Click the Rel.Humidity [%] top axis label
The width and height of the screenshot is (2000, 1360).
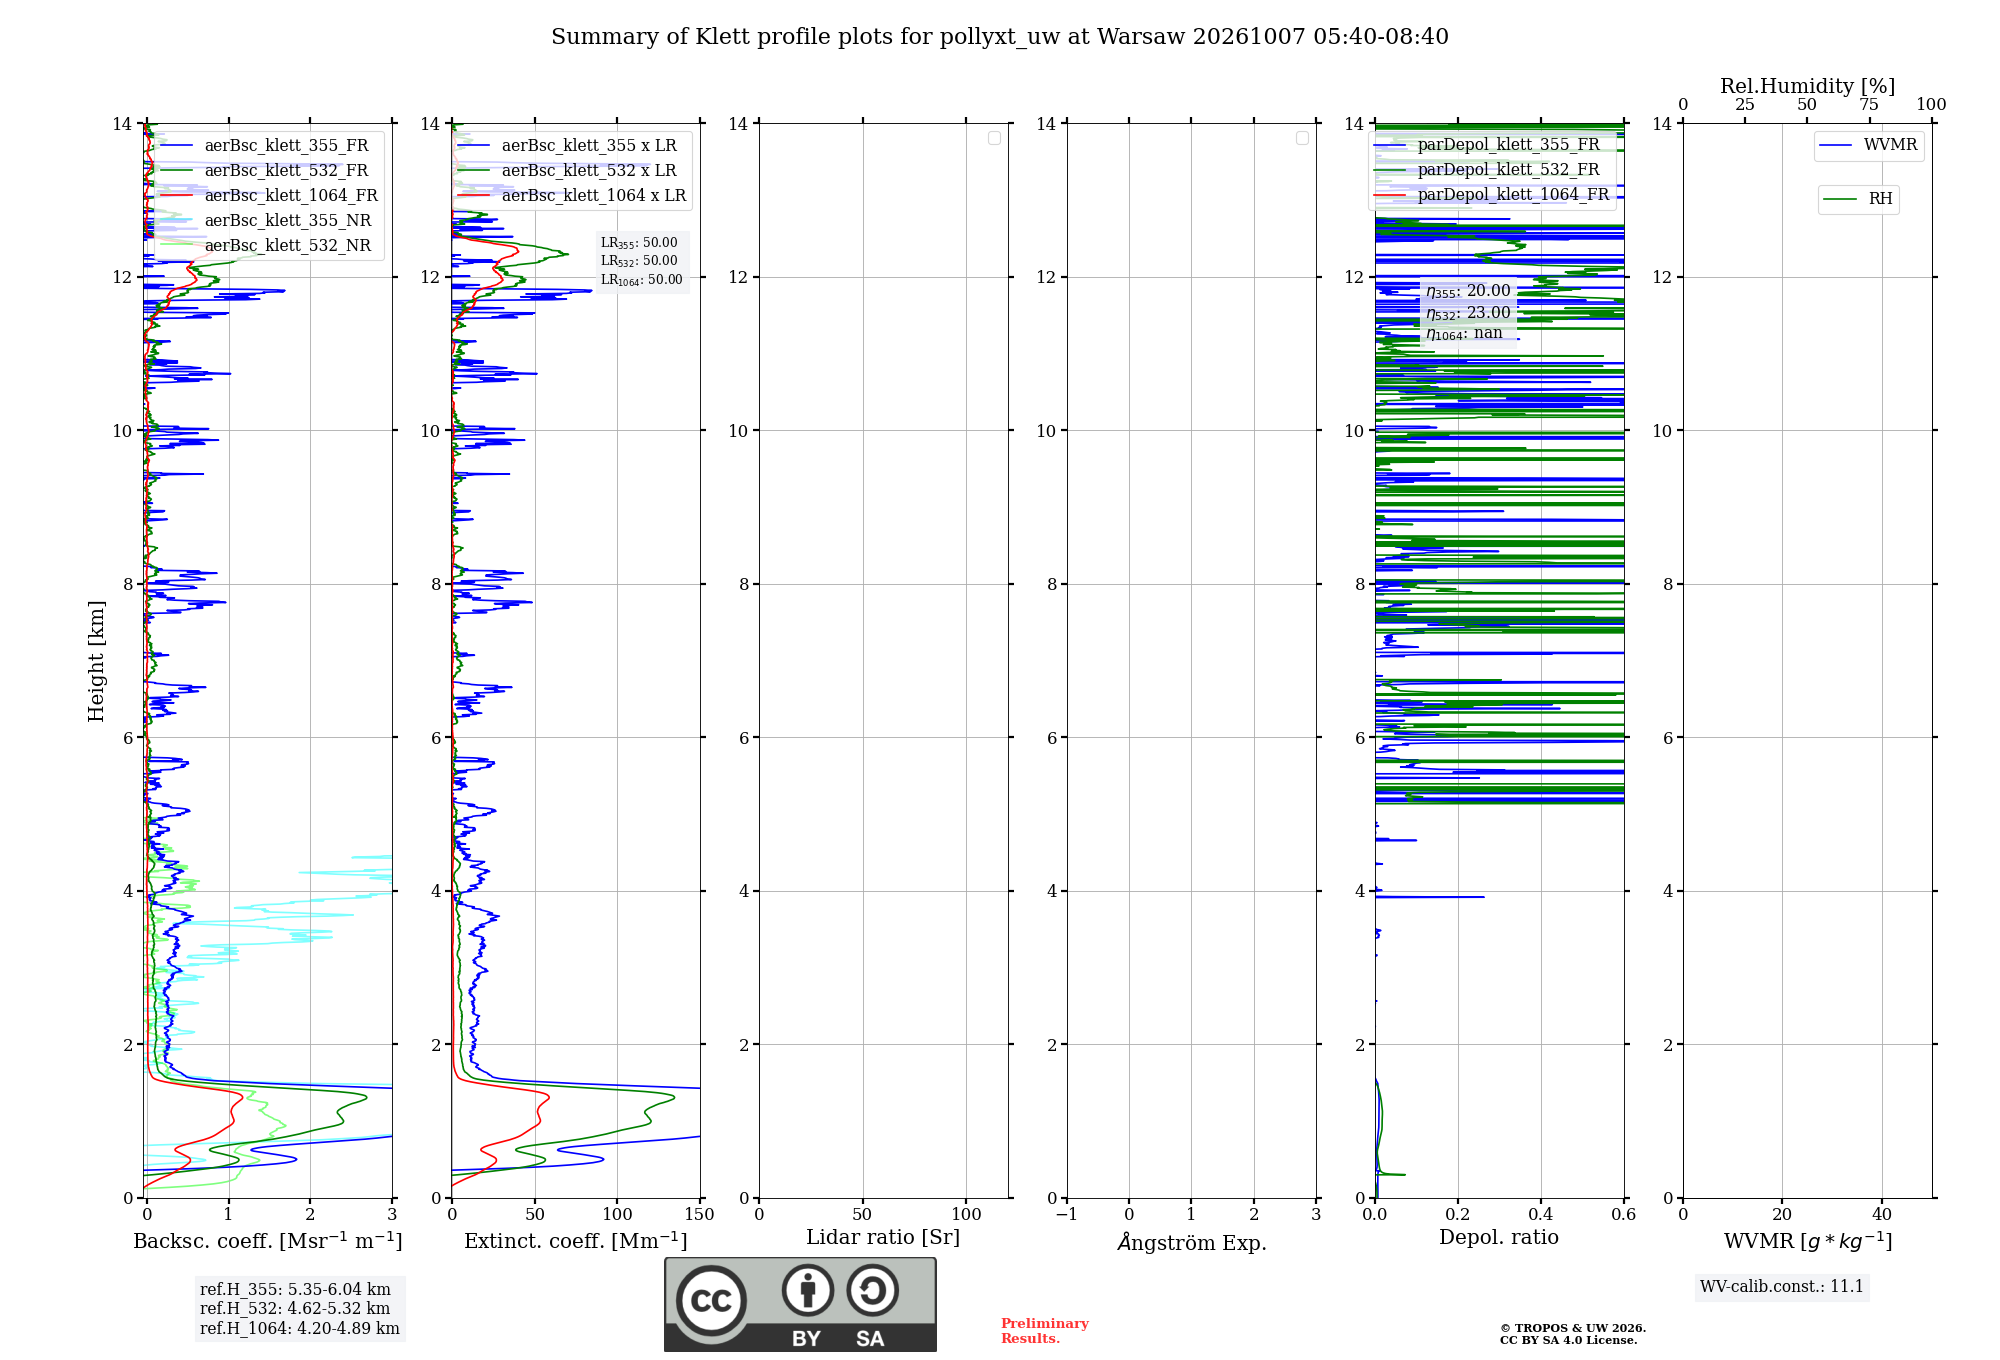1808,86
